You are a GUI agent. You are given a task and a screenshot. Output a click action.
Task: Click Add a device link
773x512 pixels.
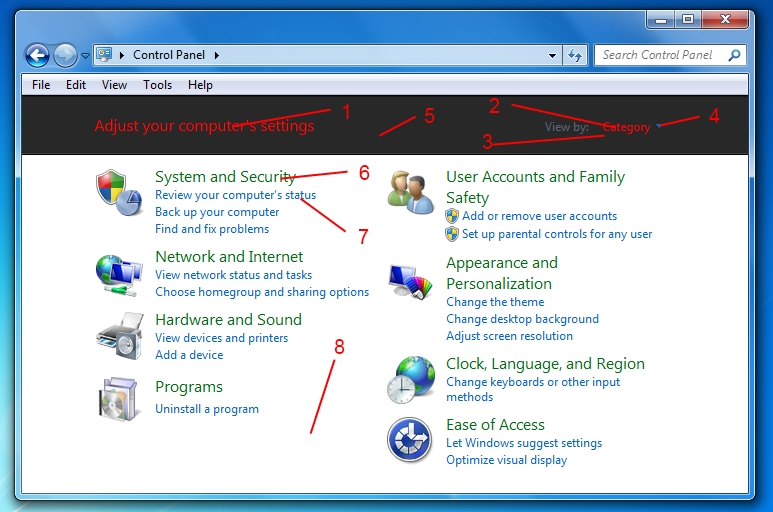(x=189, y=355)
